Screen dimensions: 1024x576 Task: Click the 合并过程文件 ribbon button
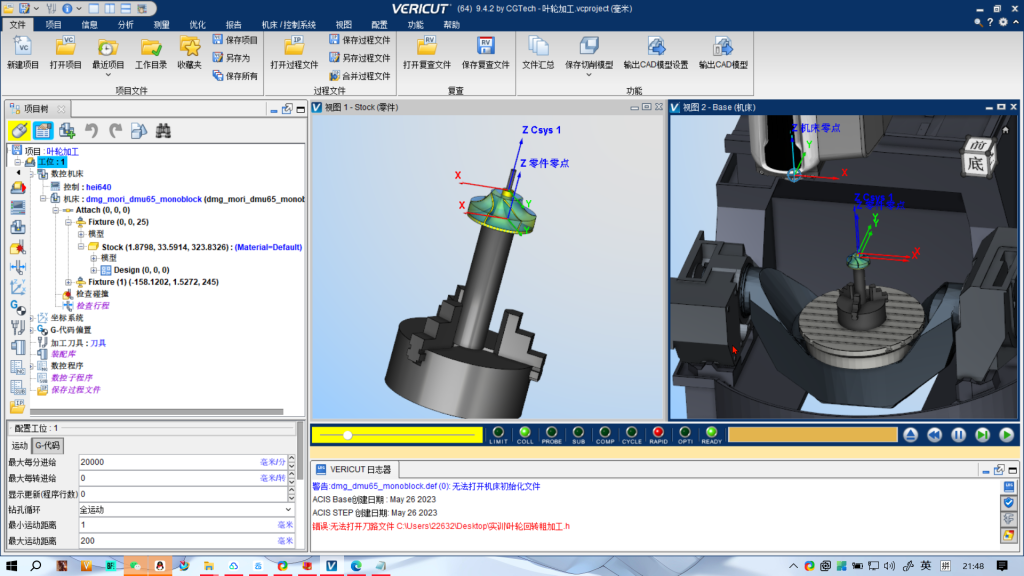360,76
